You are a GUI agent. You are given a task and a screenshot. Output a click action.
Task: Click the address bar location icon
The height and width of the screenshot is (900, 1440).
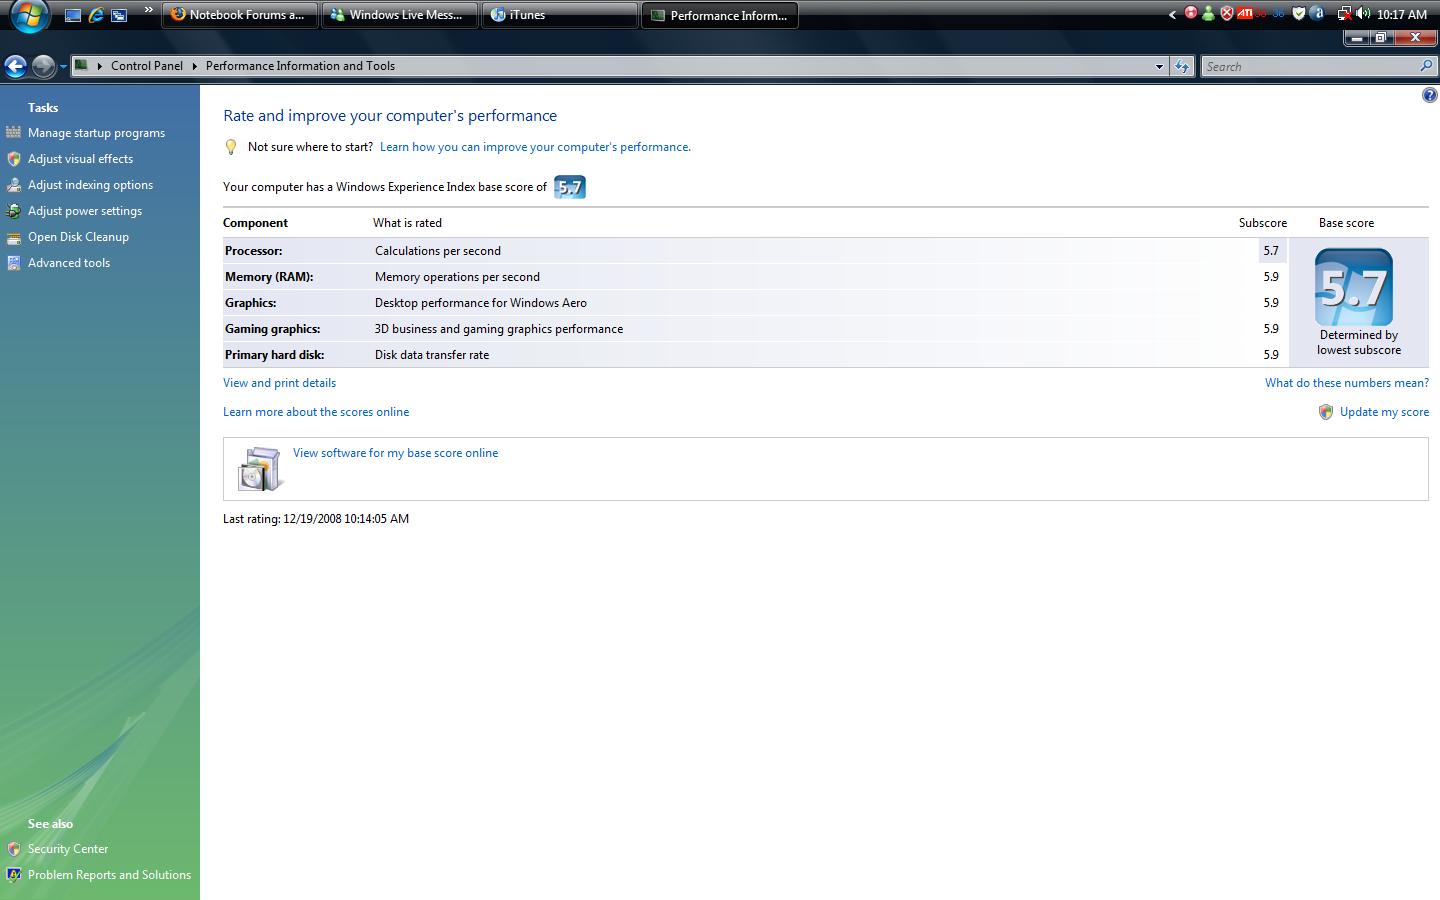pyautogui.click(x=82, y=66)
